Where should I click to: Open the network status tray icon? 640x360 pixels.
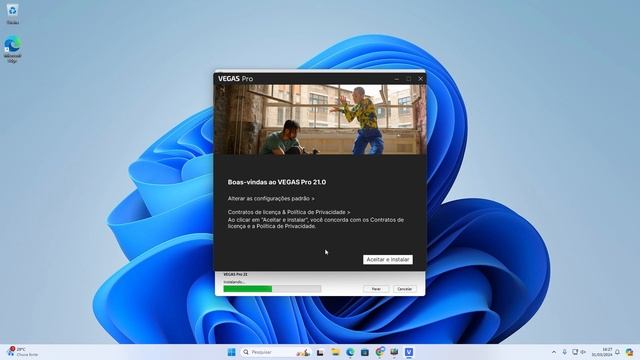pos(575,352)
